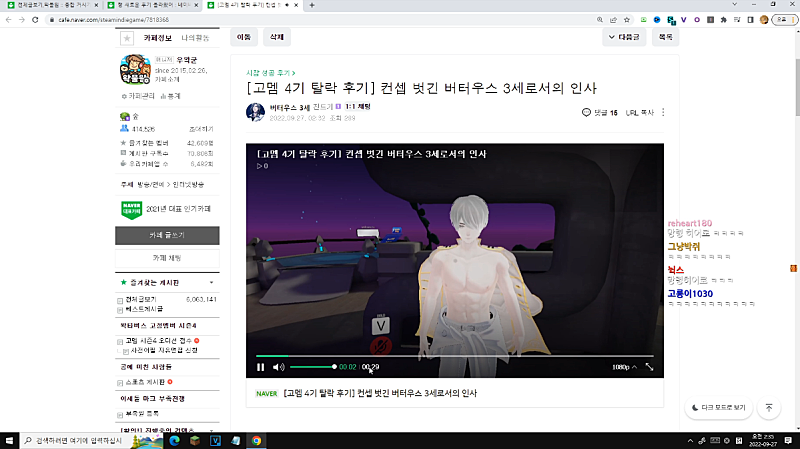The image size is (800, 449).
Task: Click the browser forward arrow
Action: 21,20
